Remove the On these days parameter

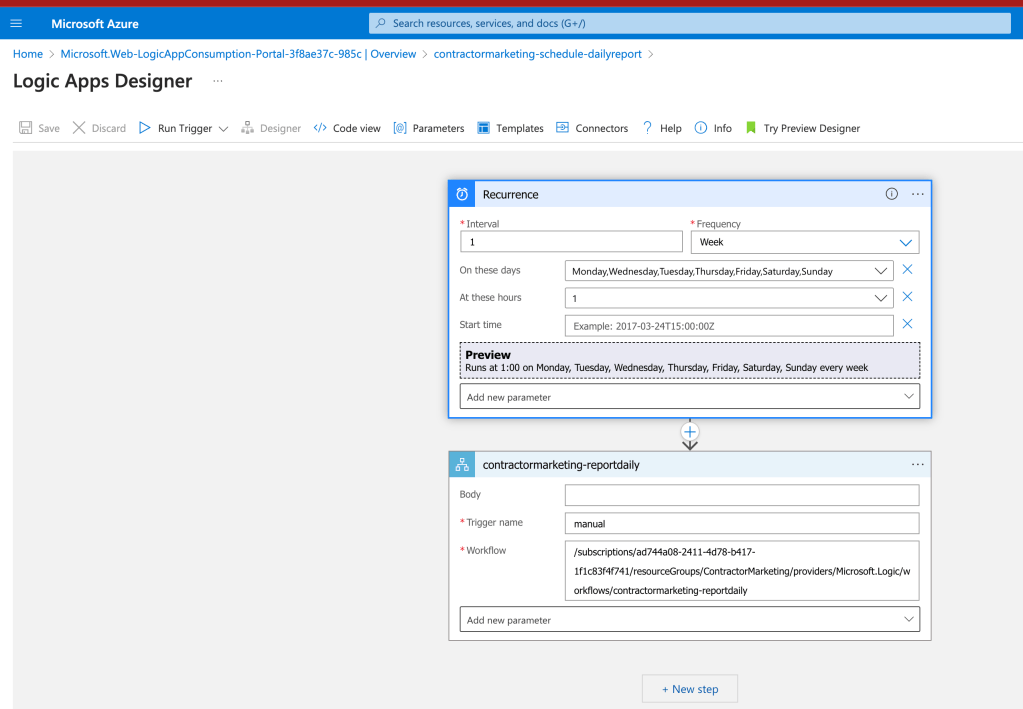pyautogui.click(x=907, y=269)
